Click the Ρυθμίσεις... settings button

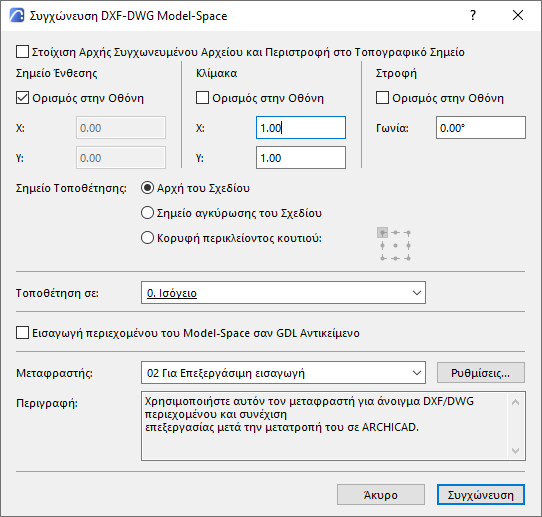coord(481,373)
